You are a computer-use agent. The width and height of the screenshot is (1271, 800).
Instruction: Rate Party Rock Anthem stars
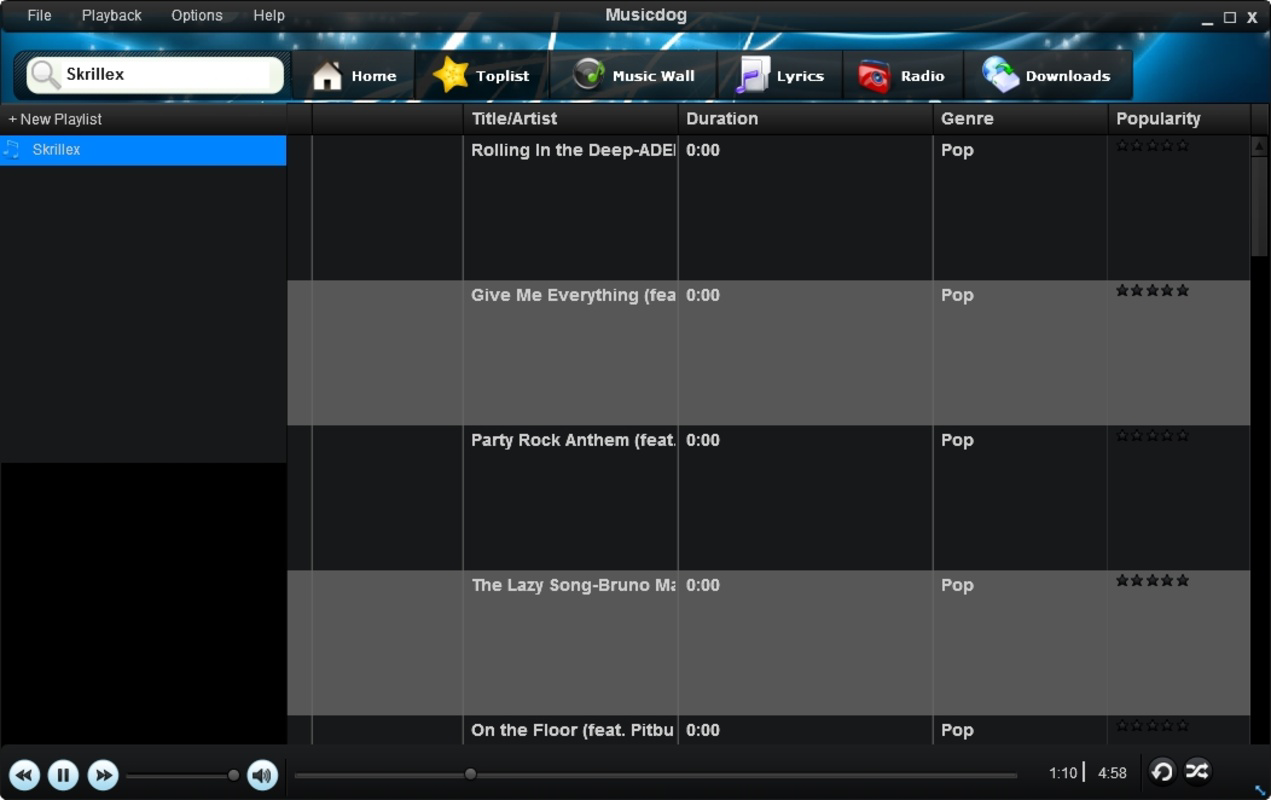pyautogui.click(x=1152, y=435)
